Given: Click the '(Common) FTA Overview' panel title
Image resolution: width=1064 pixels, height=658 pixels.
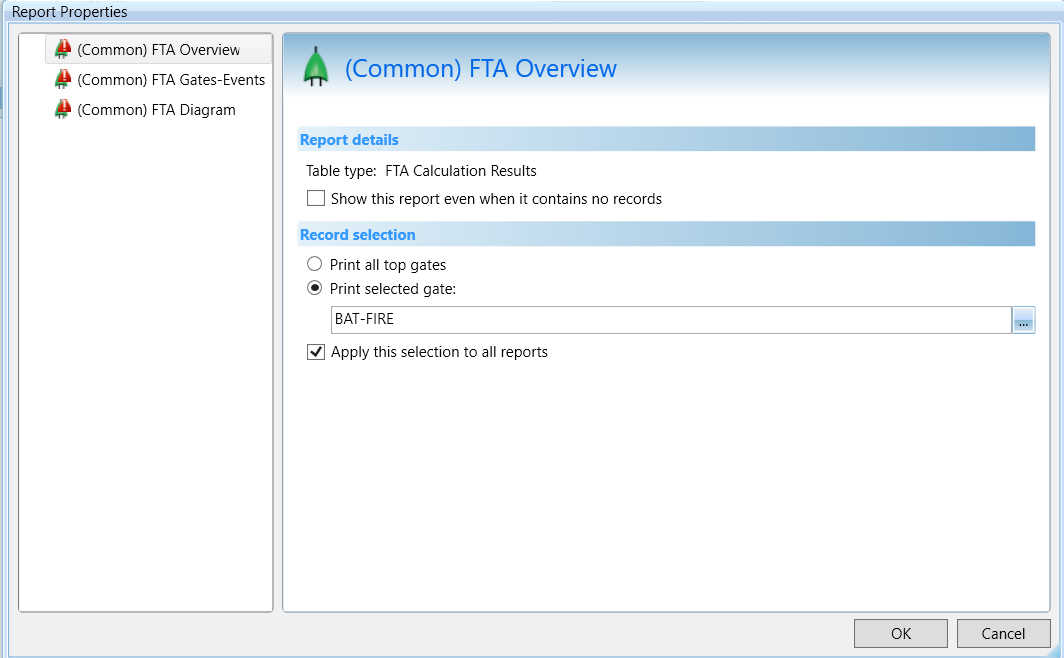Looking at the screenshot, I should (480, 69).
